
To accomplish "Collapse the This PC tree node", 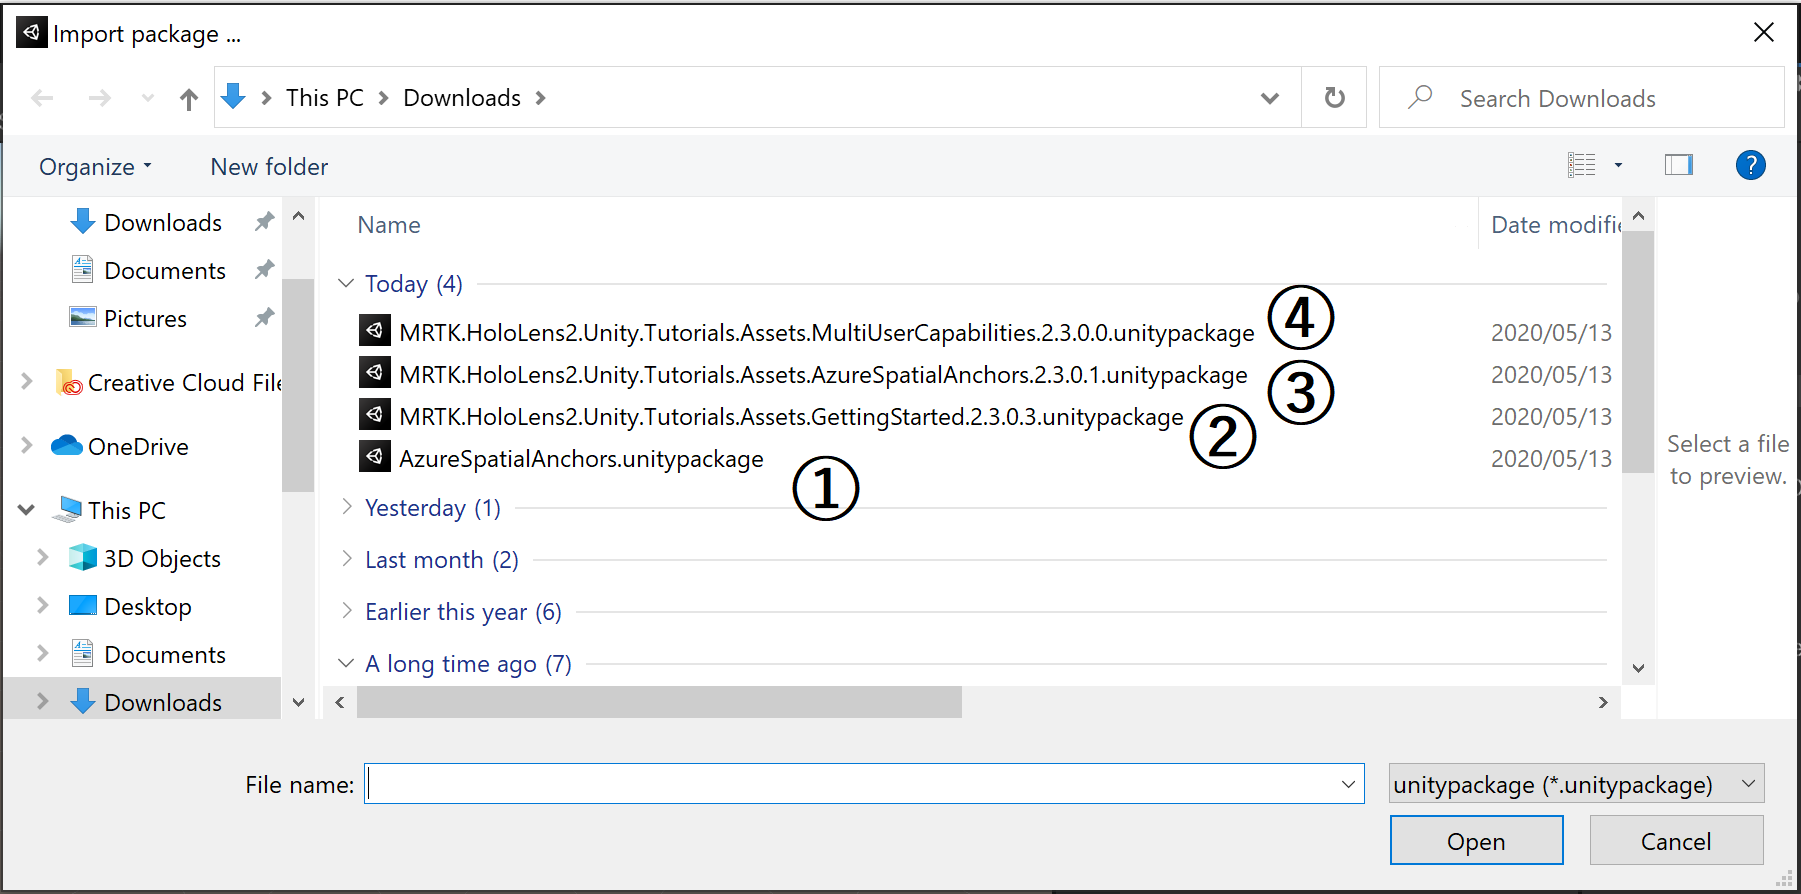I will tap(26, 510).
